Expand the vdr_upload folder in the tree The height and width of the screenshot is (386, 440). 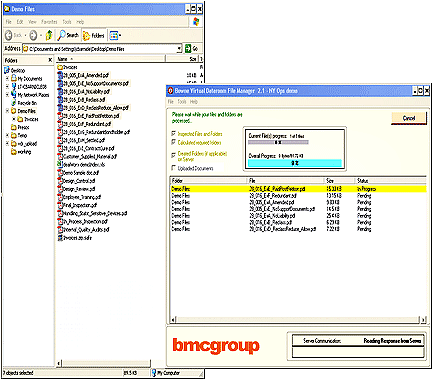(x=7, y=143)
